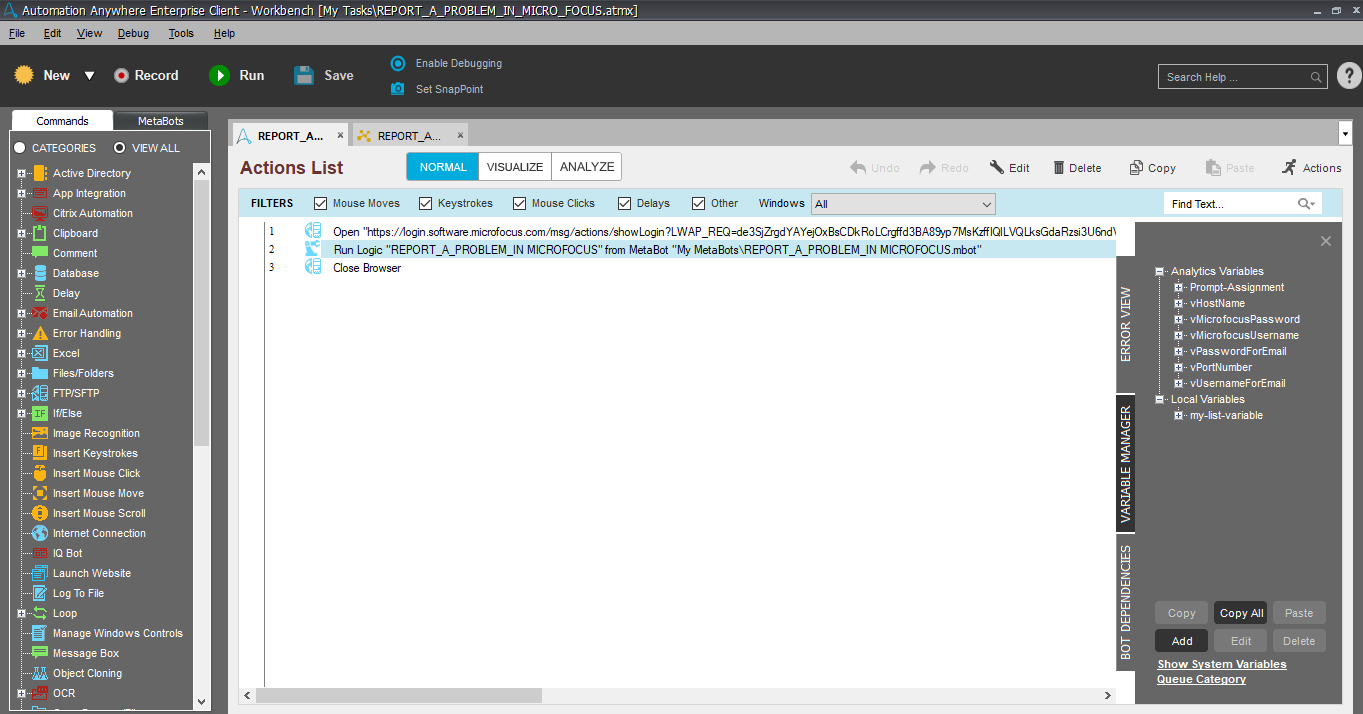Select the Image Recognition command icon
The height and width of the screenshot is (714, 1363).
(x=40, y=433)
